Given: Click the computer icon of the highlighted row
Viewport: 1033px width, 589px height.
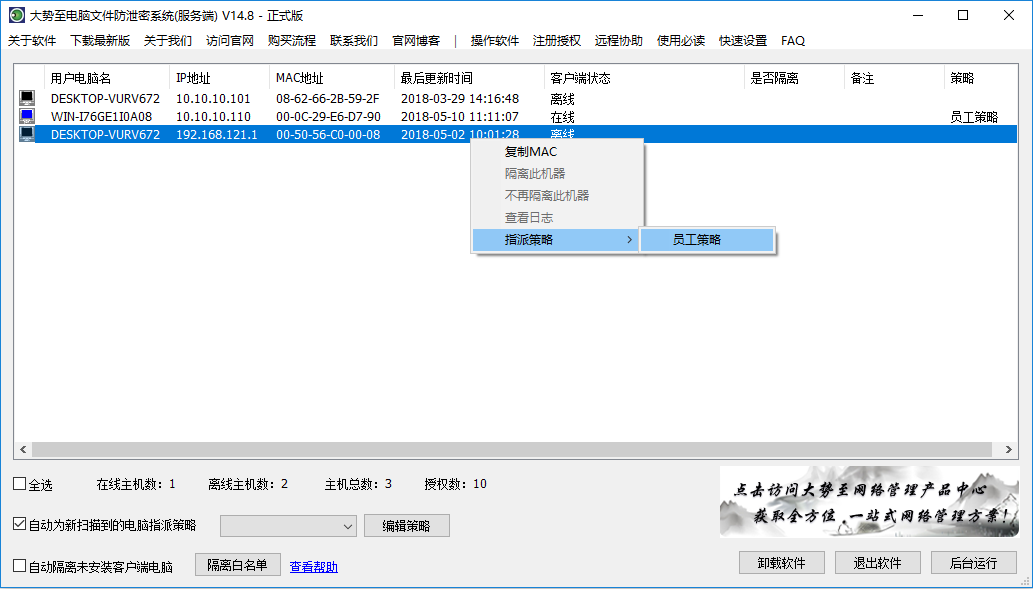Looking at the screenshot, I should [27, 134].
